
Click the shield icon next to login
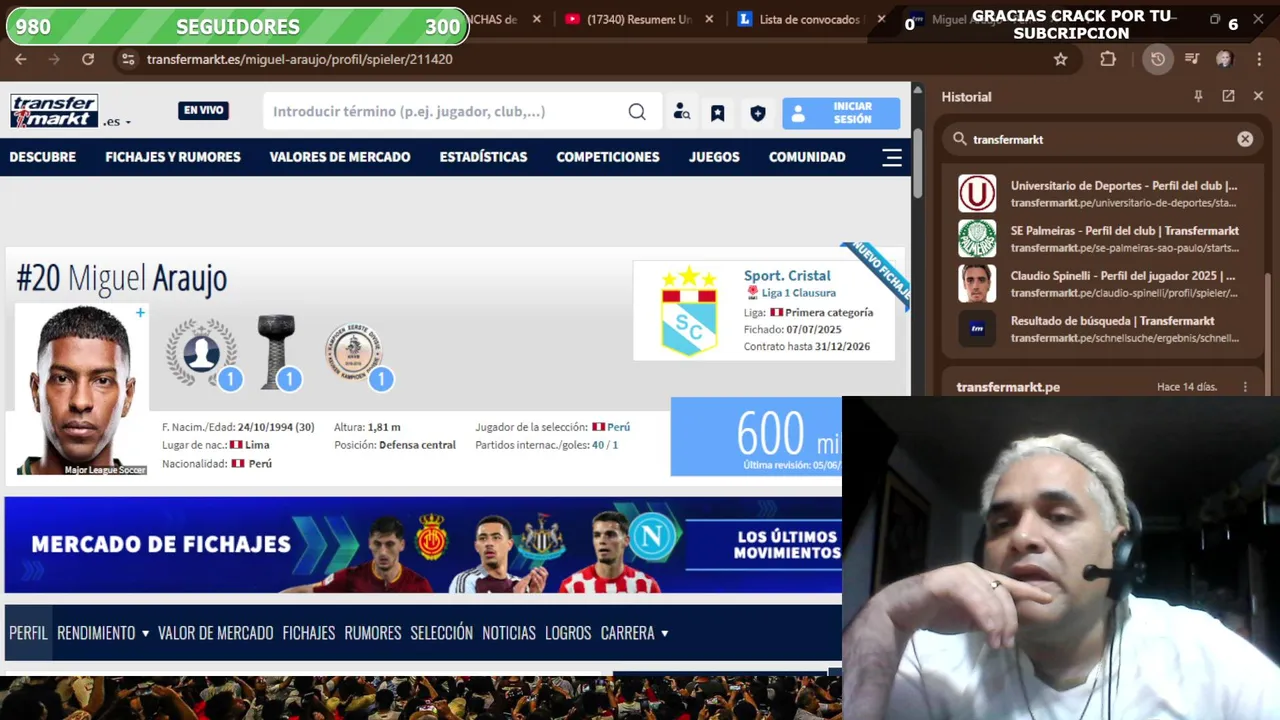(x=758, y=113)
